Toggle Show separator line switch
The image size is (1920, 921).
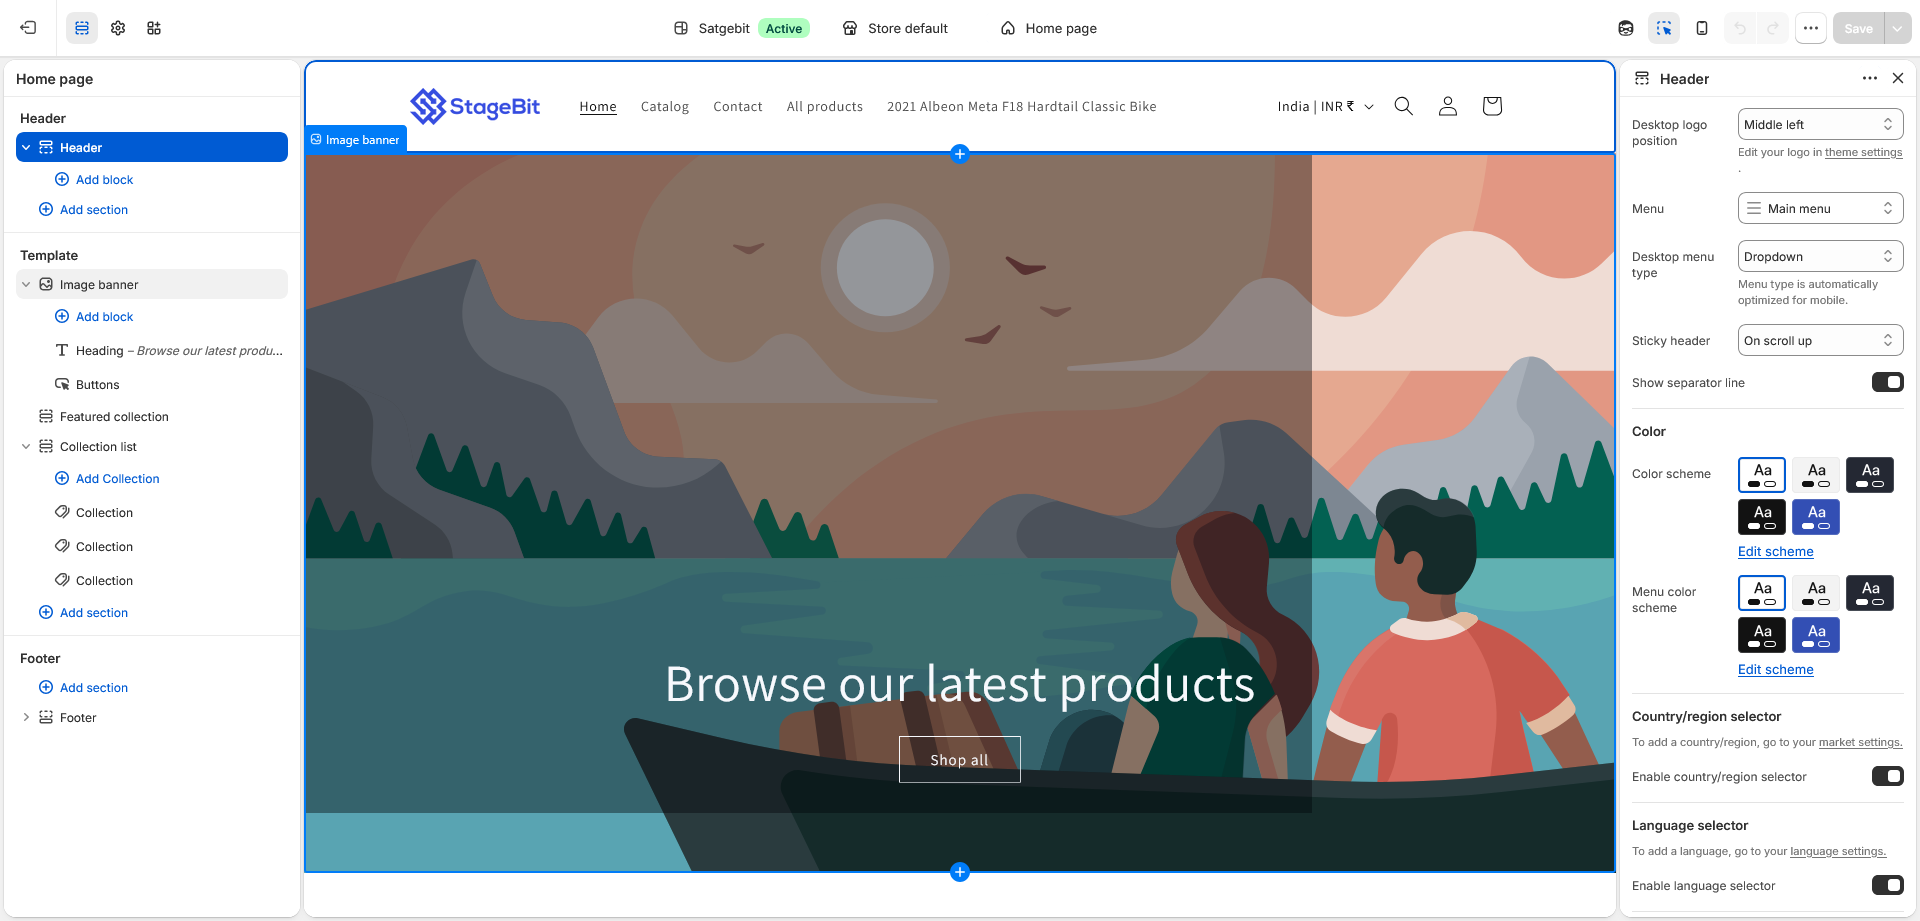coord(1887,383)
